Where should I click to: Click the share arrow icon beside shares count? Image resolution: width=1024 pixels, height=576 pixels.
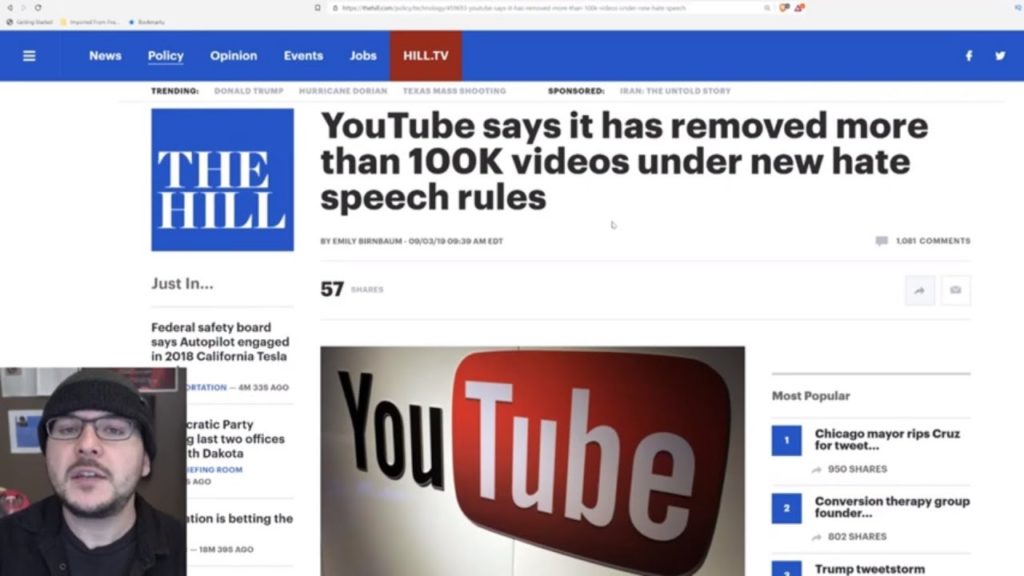click(x=920, y=290)
